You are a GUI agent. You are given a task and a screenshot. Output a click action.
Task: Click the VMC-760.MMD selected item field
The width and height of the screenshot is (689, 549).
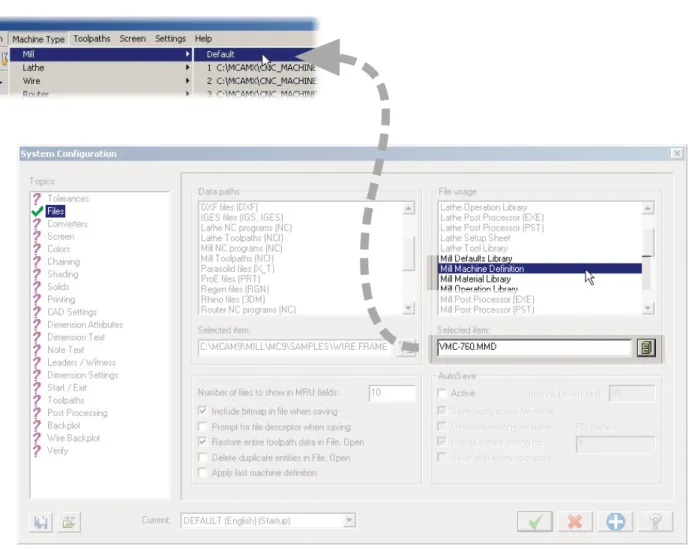tap(534, 347)
